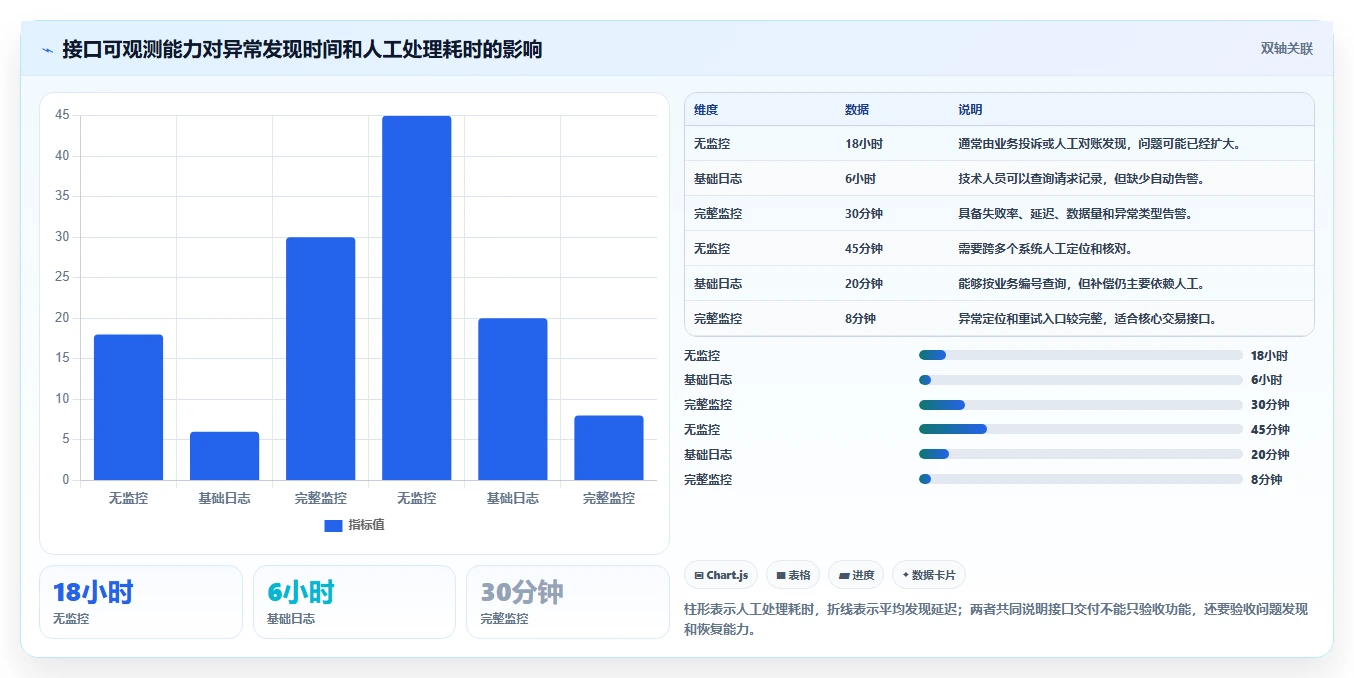
Task: Click the chart bar with value 8
Action: (608, 448)
